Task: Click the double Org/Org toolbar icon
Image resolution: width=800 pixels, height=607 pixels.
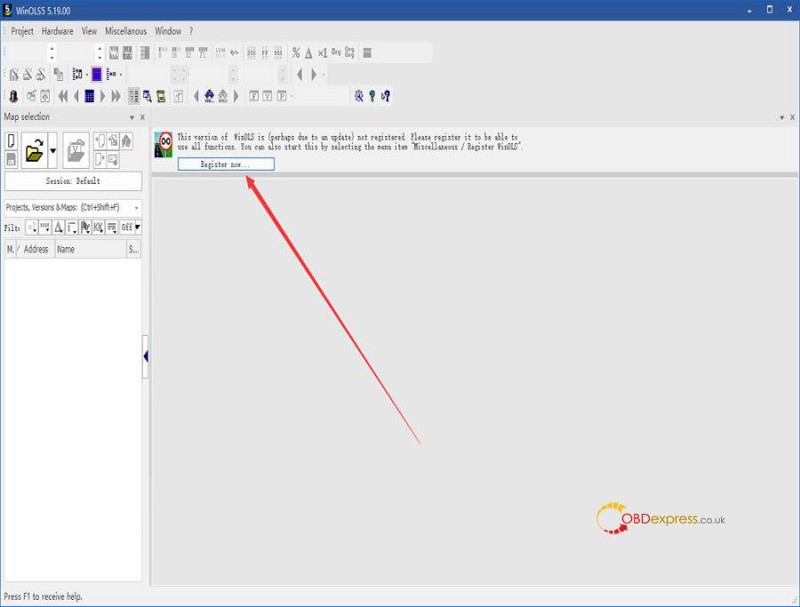Action: point(349,52)
